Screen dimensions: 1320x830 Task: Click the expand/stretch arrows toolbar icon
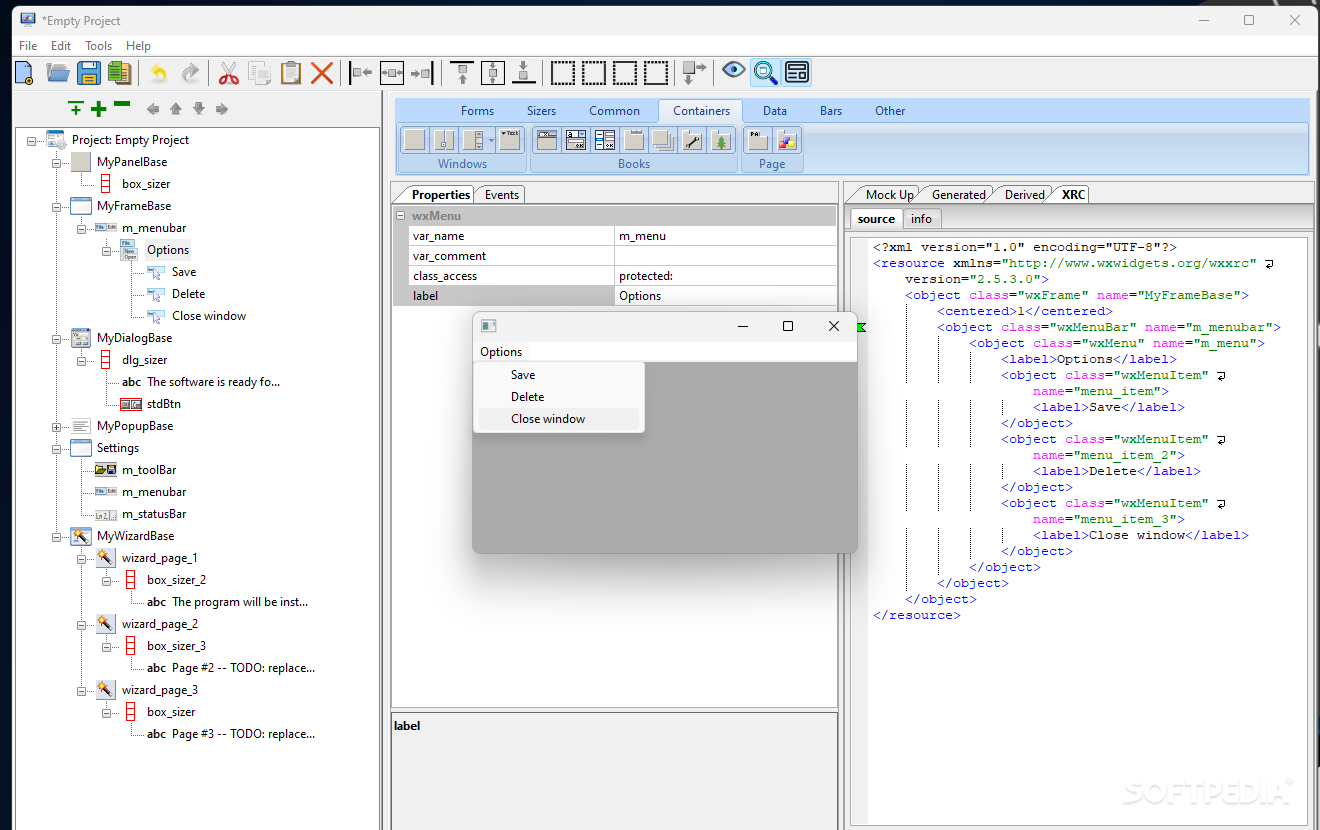pyautogui.click(x=693, y=72)
